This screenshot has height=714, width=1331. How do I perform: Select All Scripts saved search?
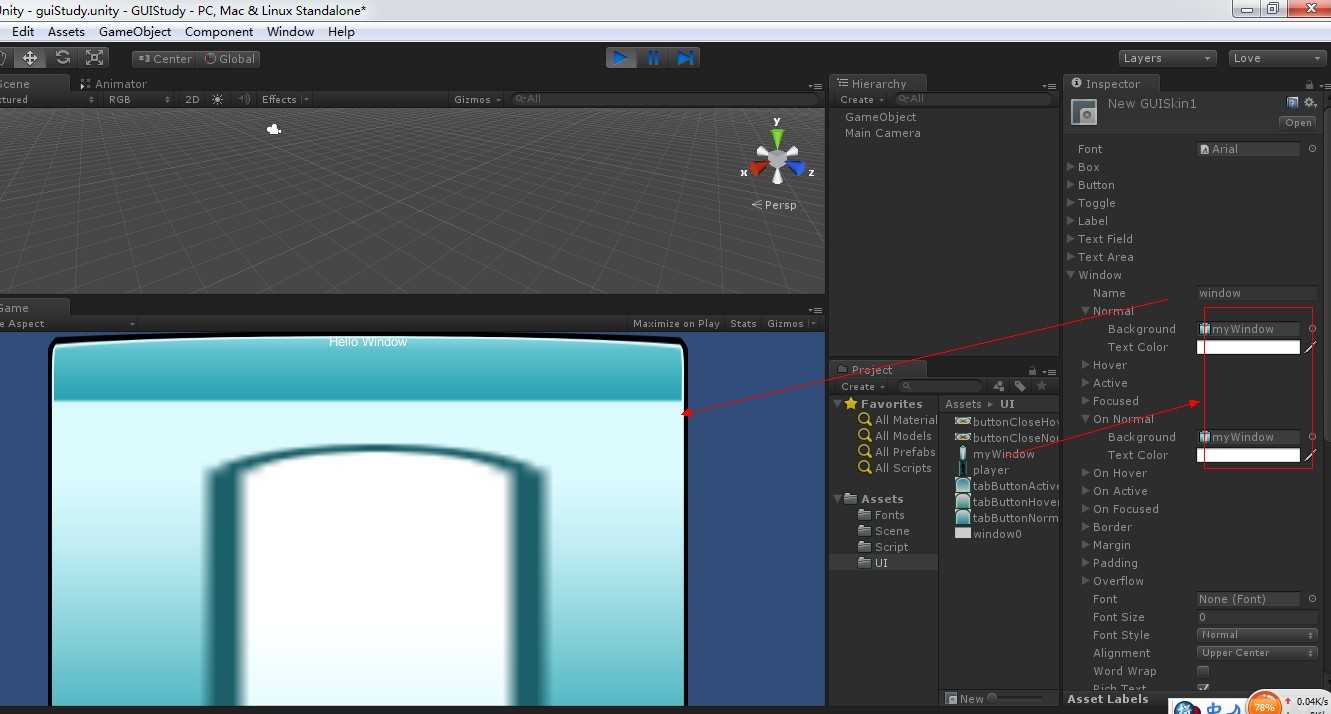click(895, 468)
